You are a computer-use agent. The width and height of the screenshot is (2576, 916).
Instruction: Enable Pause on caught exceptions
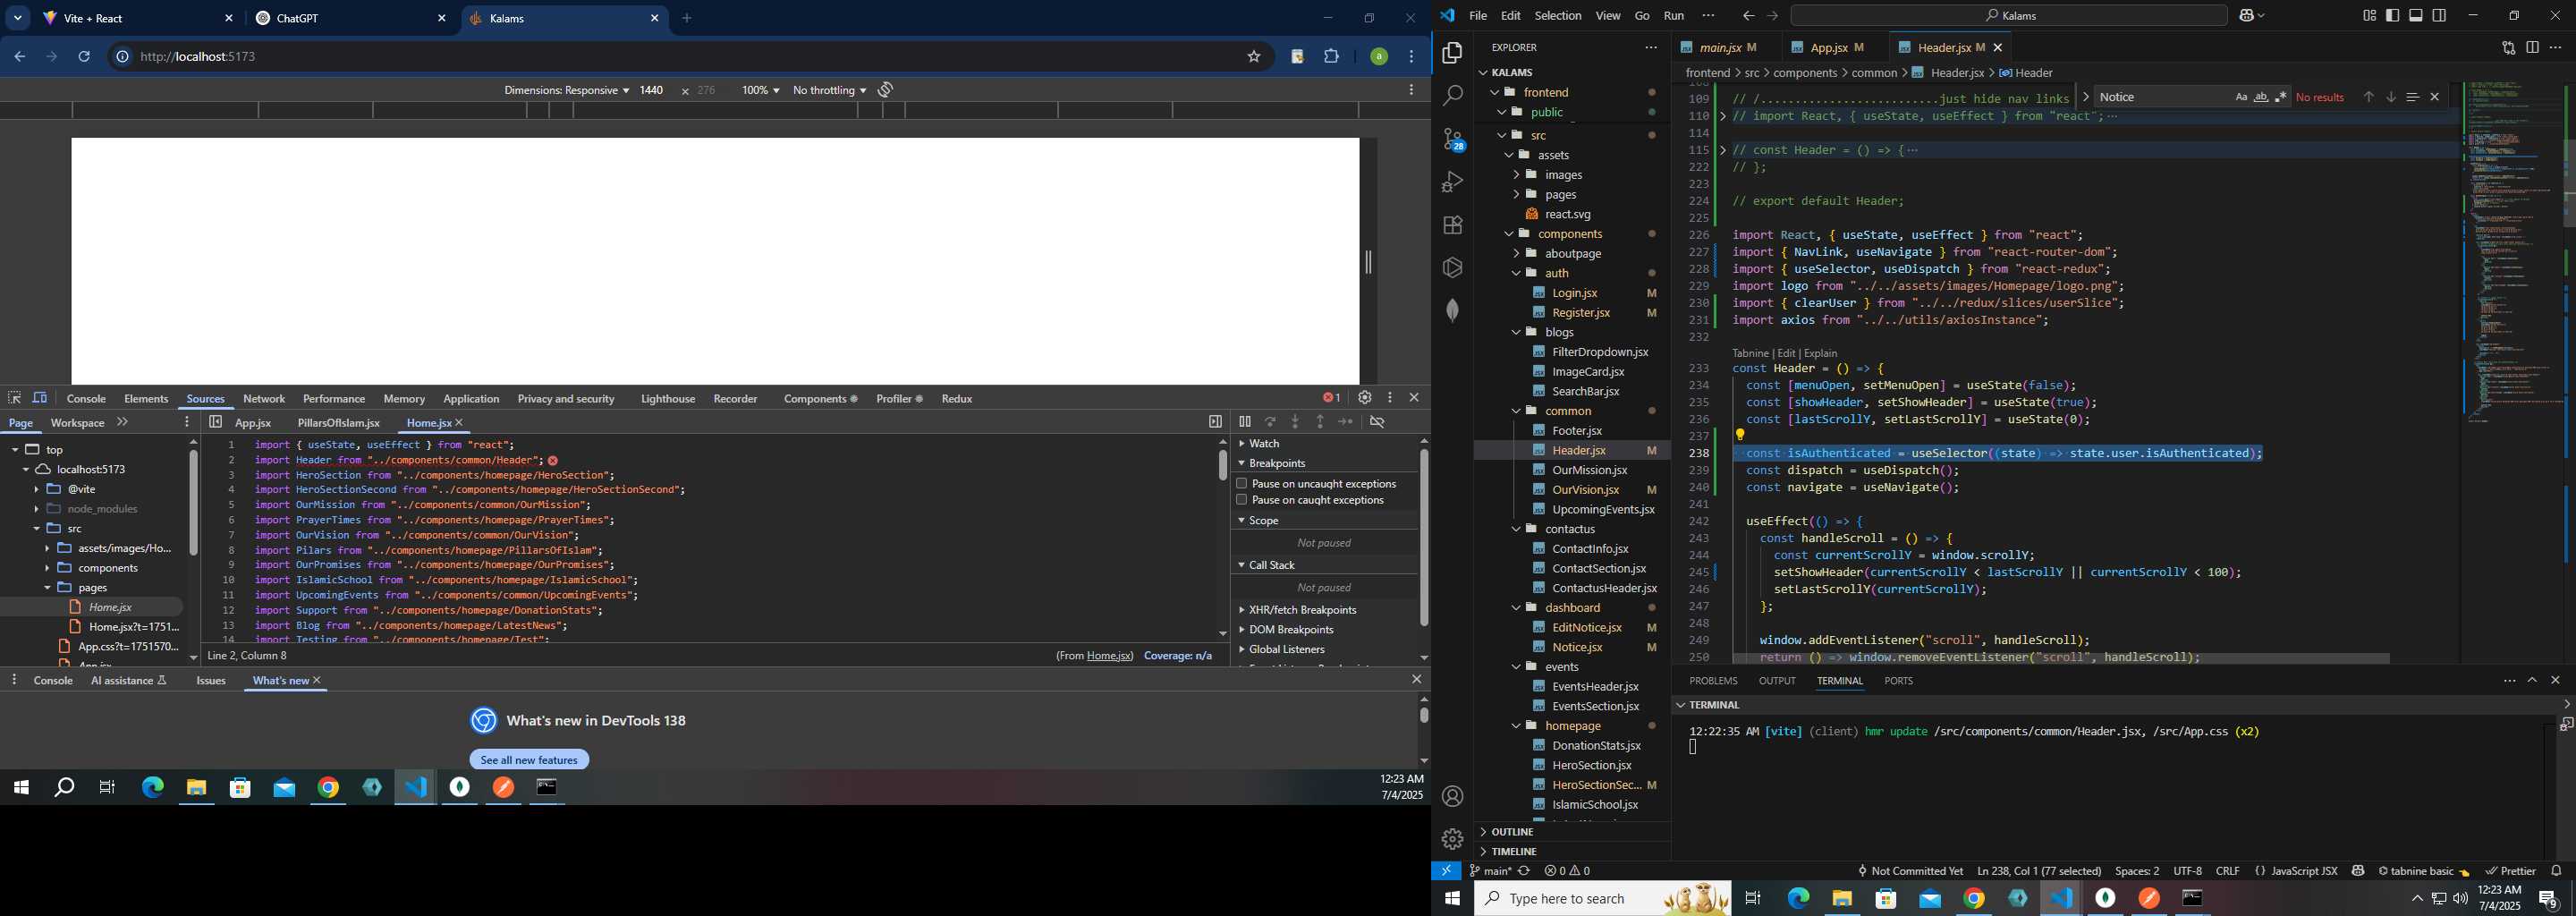point(1242,500)
